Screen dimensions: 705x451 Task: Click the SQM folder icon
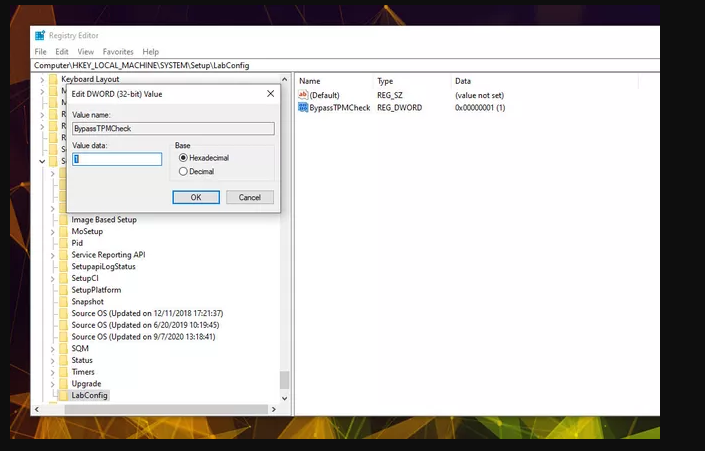[64, 348]
